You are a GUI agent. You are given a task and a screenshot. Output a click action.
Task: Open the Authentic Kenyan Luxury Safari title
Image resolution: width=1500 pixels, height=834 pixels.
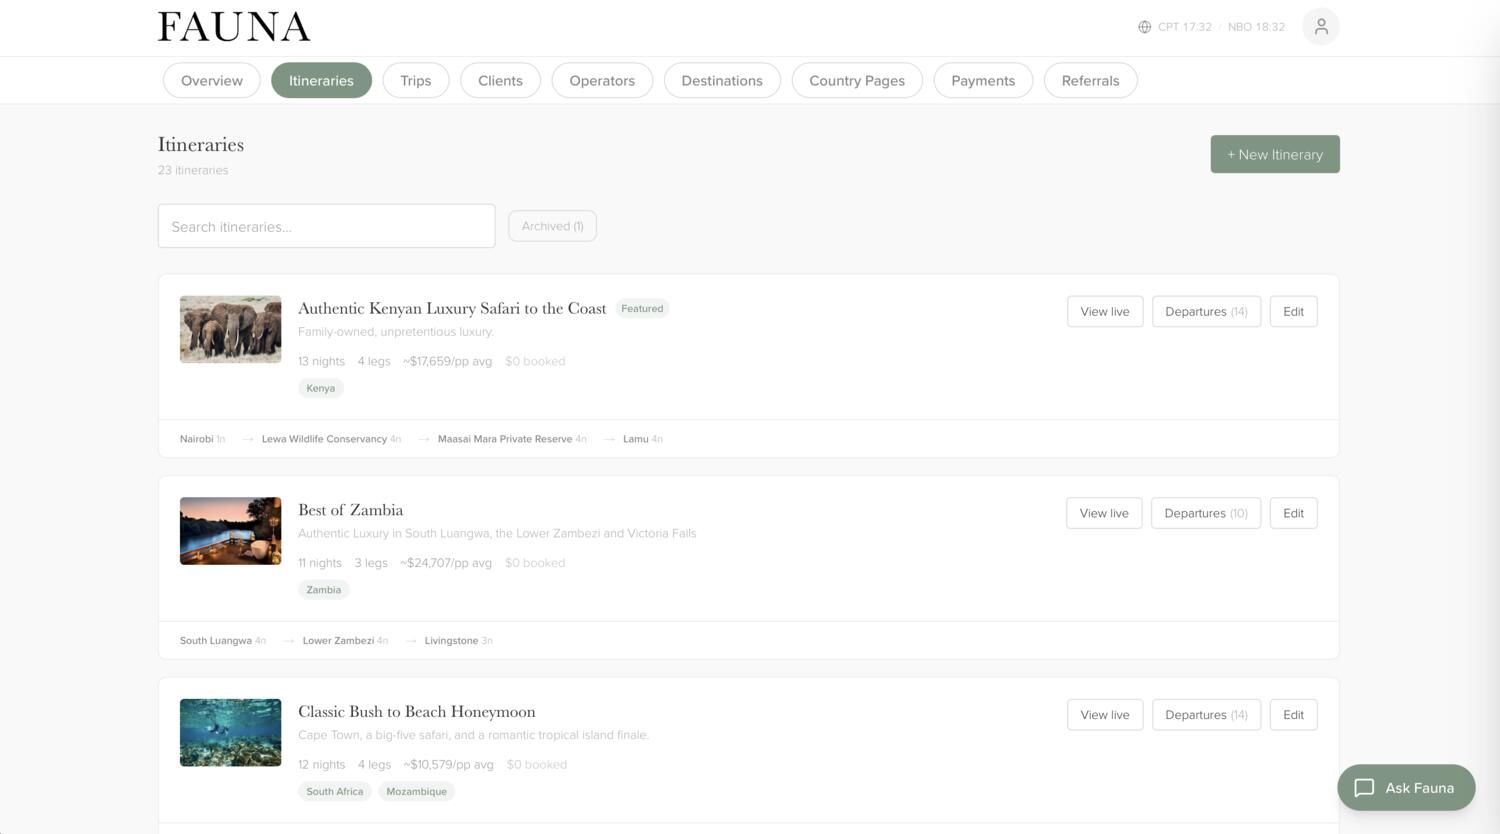tap(452, 308)
